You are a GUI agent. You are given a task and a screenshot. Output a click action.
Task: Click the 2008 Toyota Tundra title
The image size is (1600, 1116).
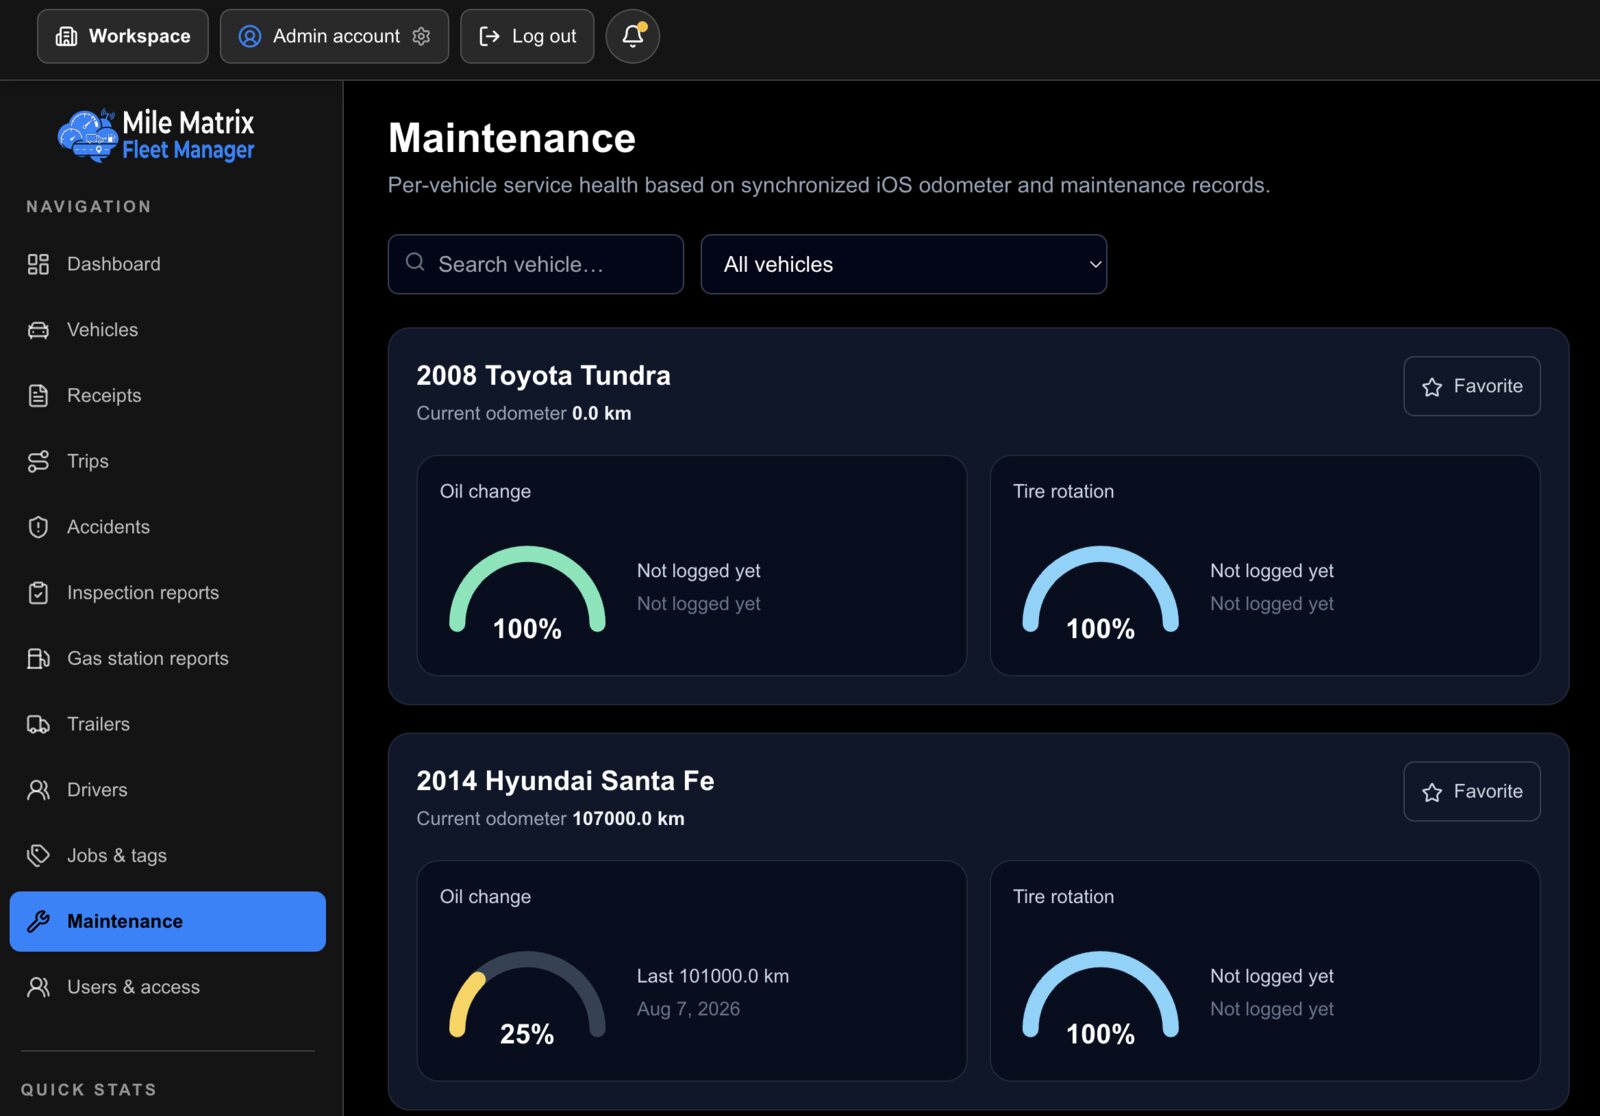click(x=543, y=376)
